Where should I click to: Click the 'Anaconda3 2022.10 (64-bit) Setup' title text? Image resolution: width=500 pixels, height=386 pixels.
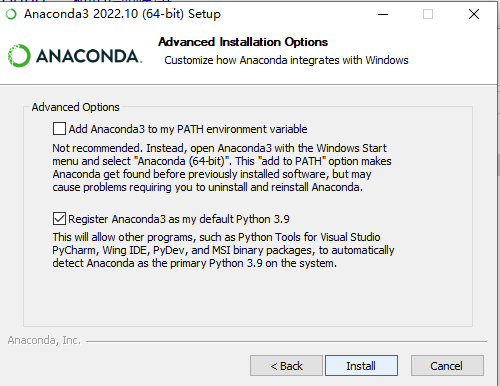[x=122, y=14]
